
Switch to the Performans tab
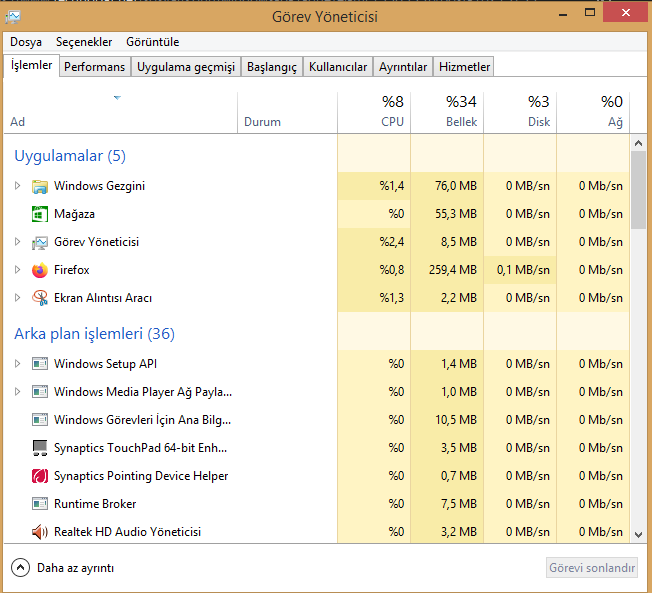pos(94,67)
